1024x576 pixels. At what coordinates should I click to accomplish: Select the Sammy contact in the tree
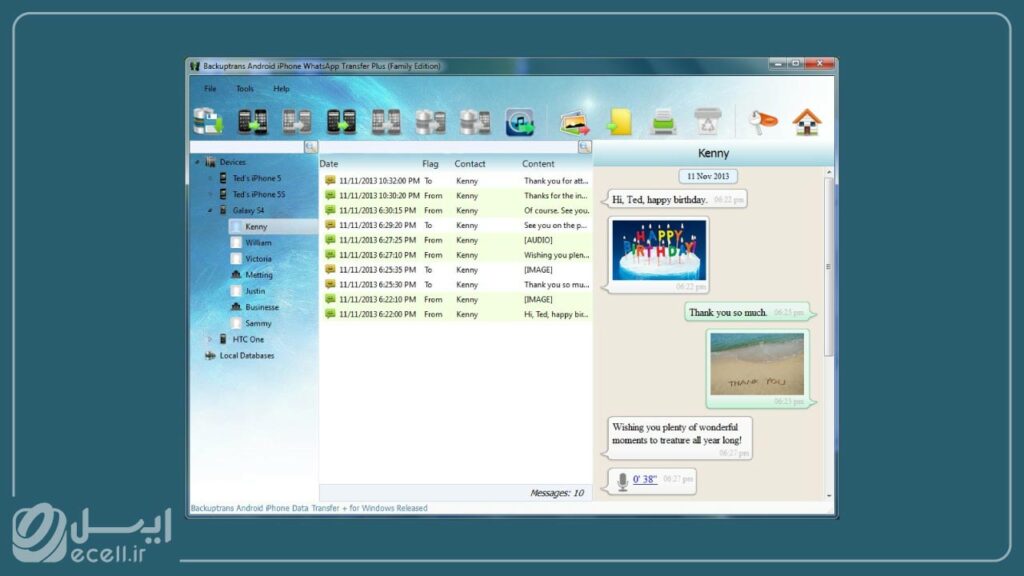(258, 323)
